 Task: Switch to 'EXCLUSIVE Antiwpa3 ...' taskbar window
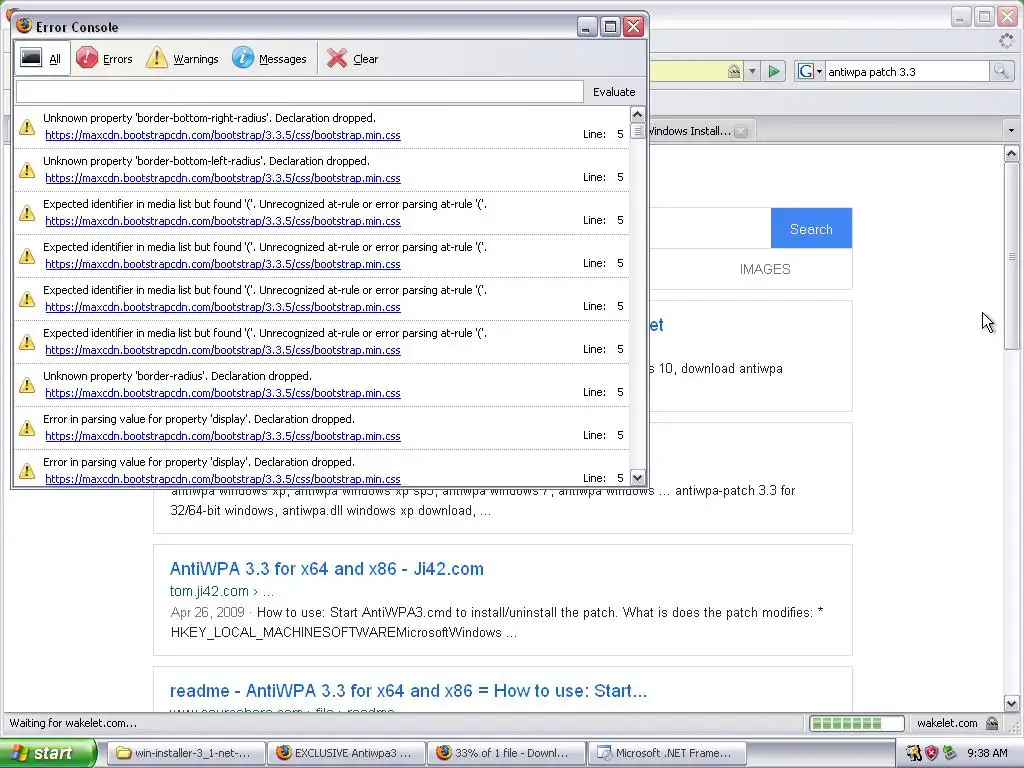coord(346,753)
